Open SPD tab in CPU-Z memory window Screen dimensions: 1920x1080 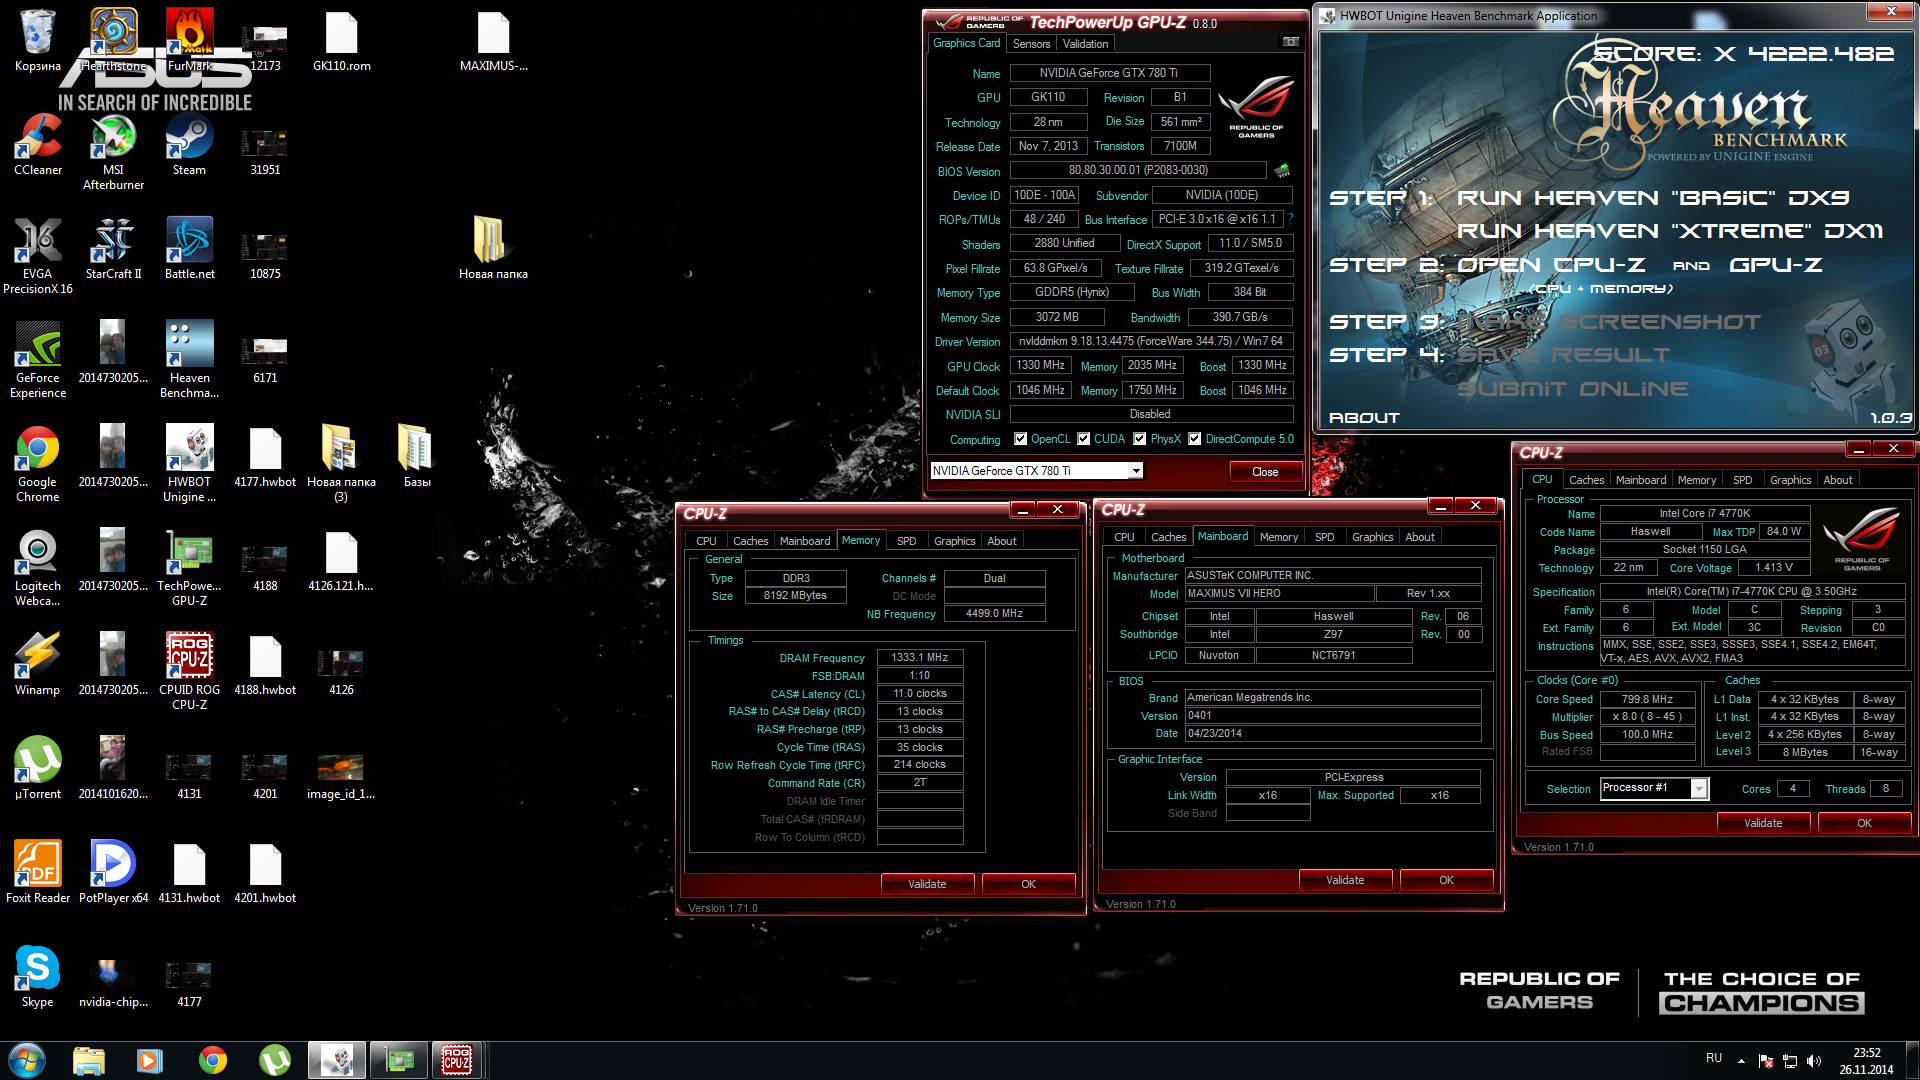(x=906, y=541)
